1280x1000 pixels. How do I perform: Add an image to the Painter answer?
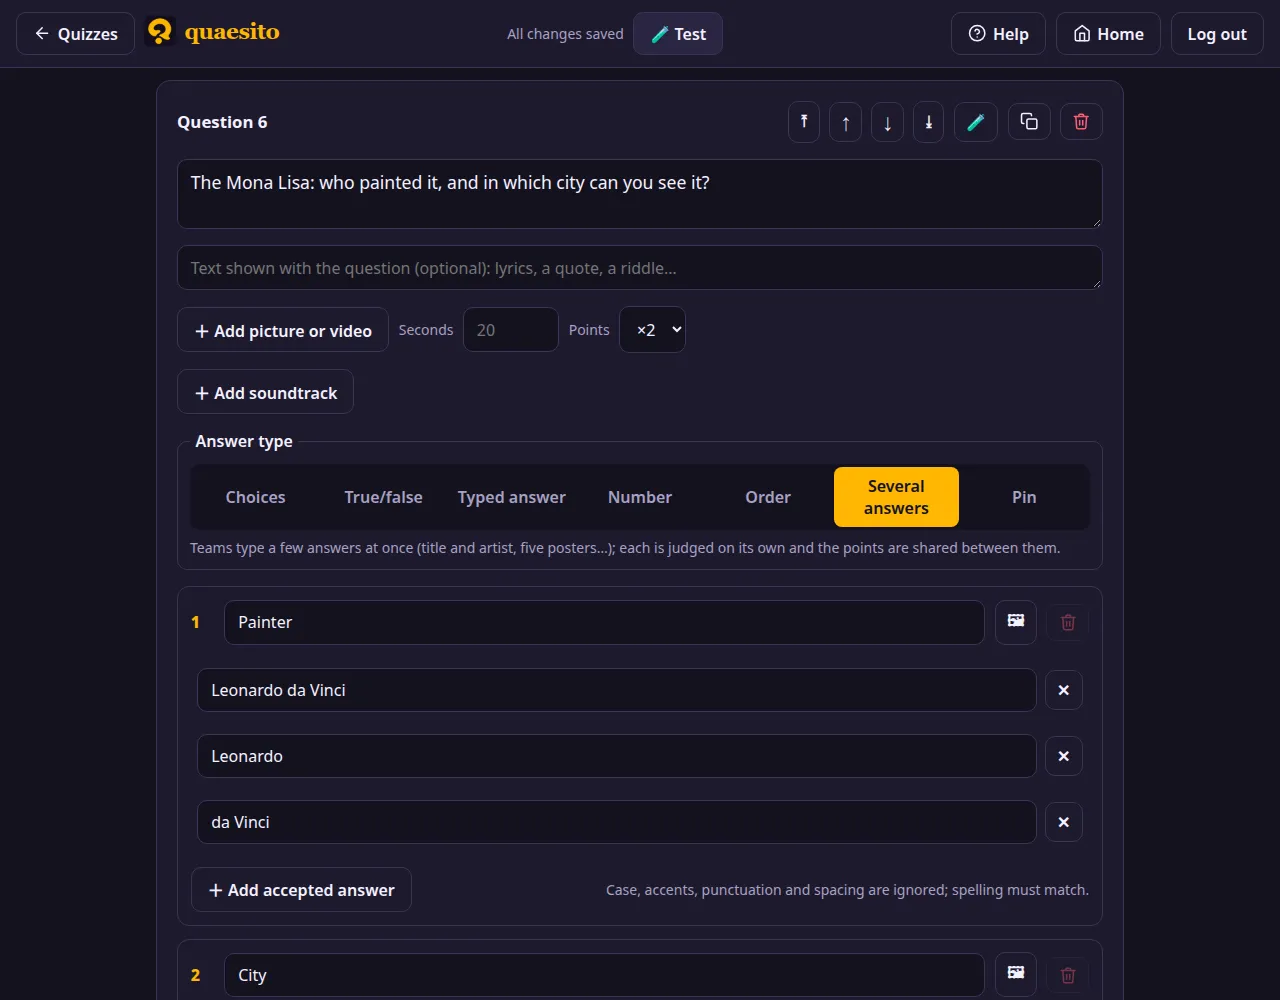1016,622
